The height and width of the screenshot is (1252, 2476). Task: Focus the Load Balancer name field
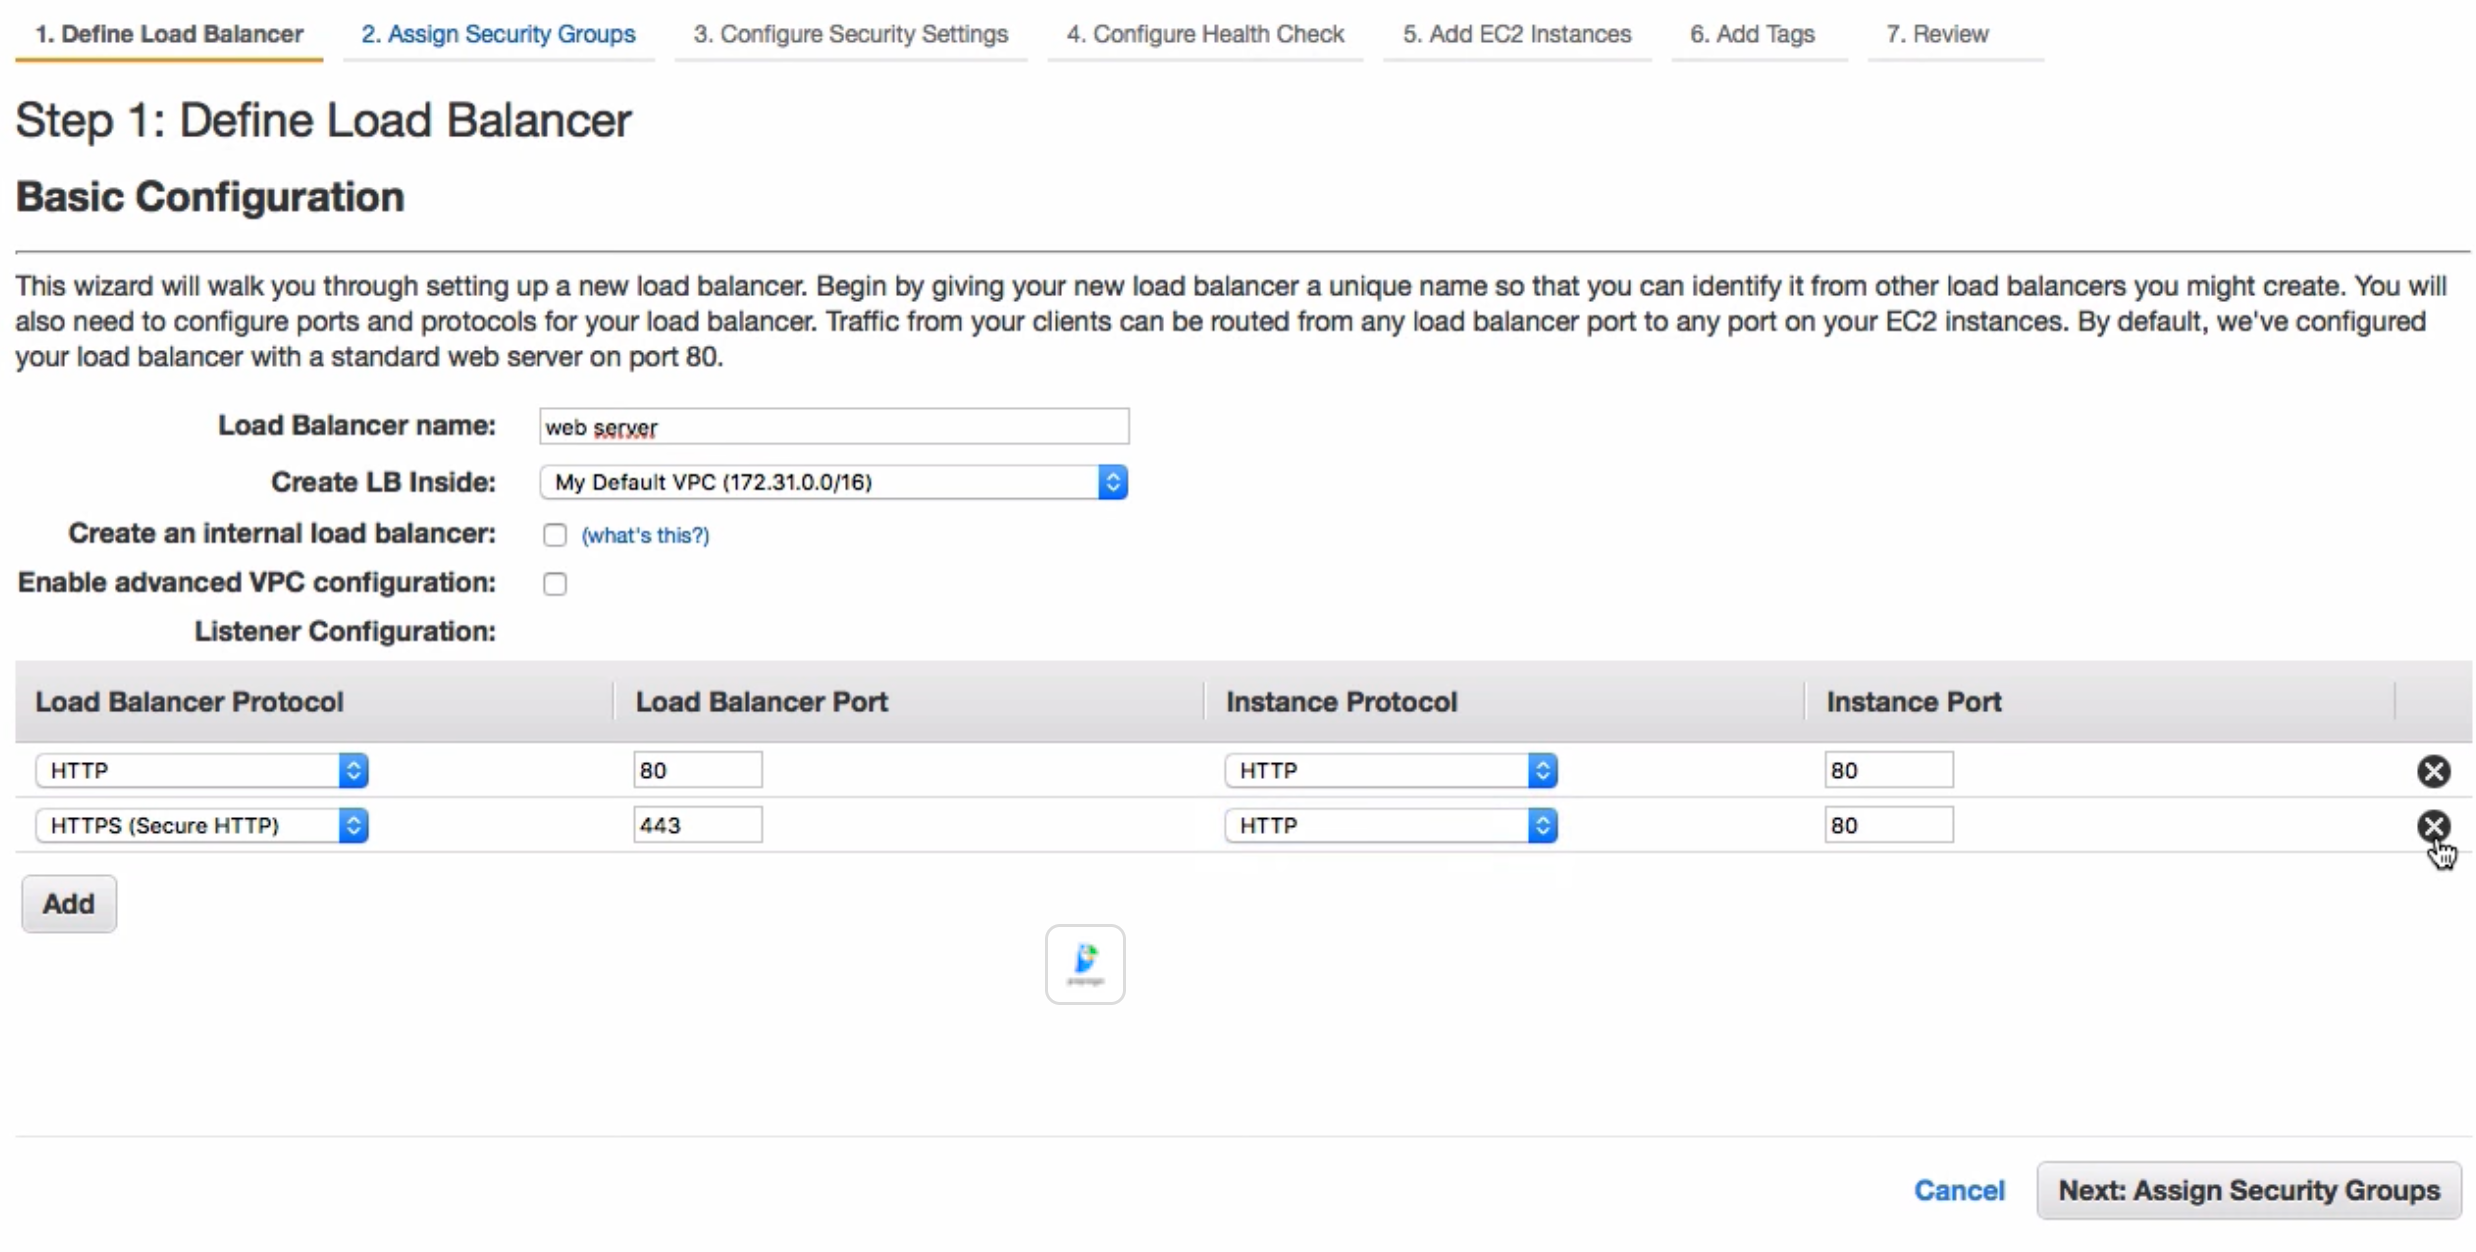coord(833,427)
